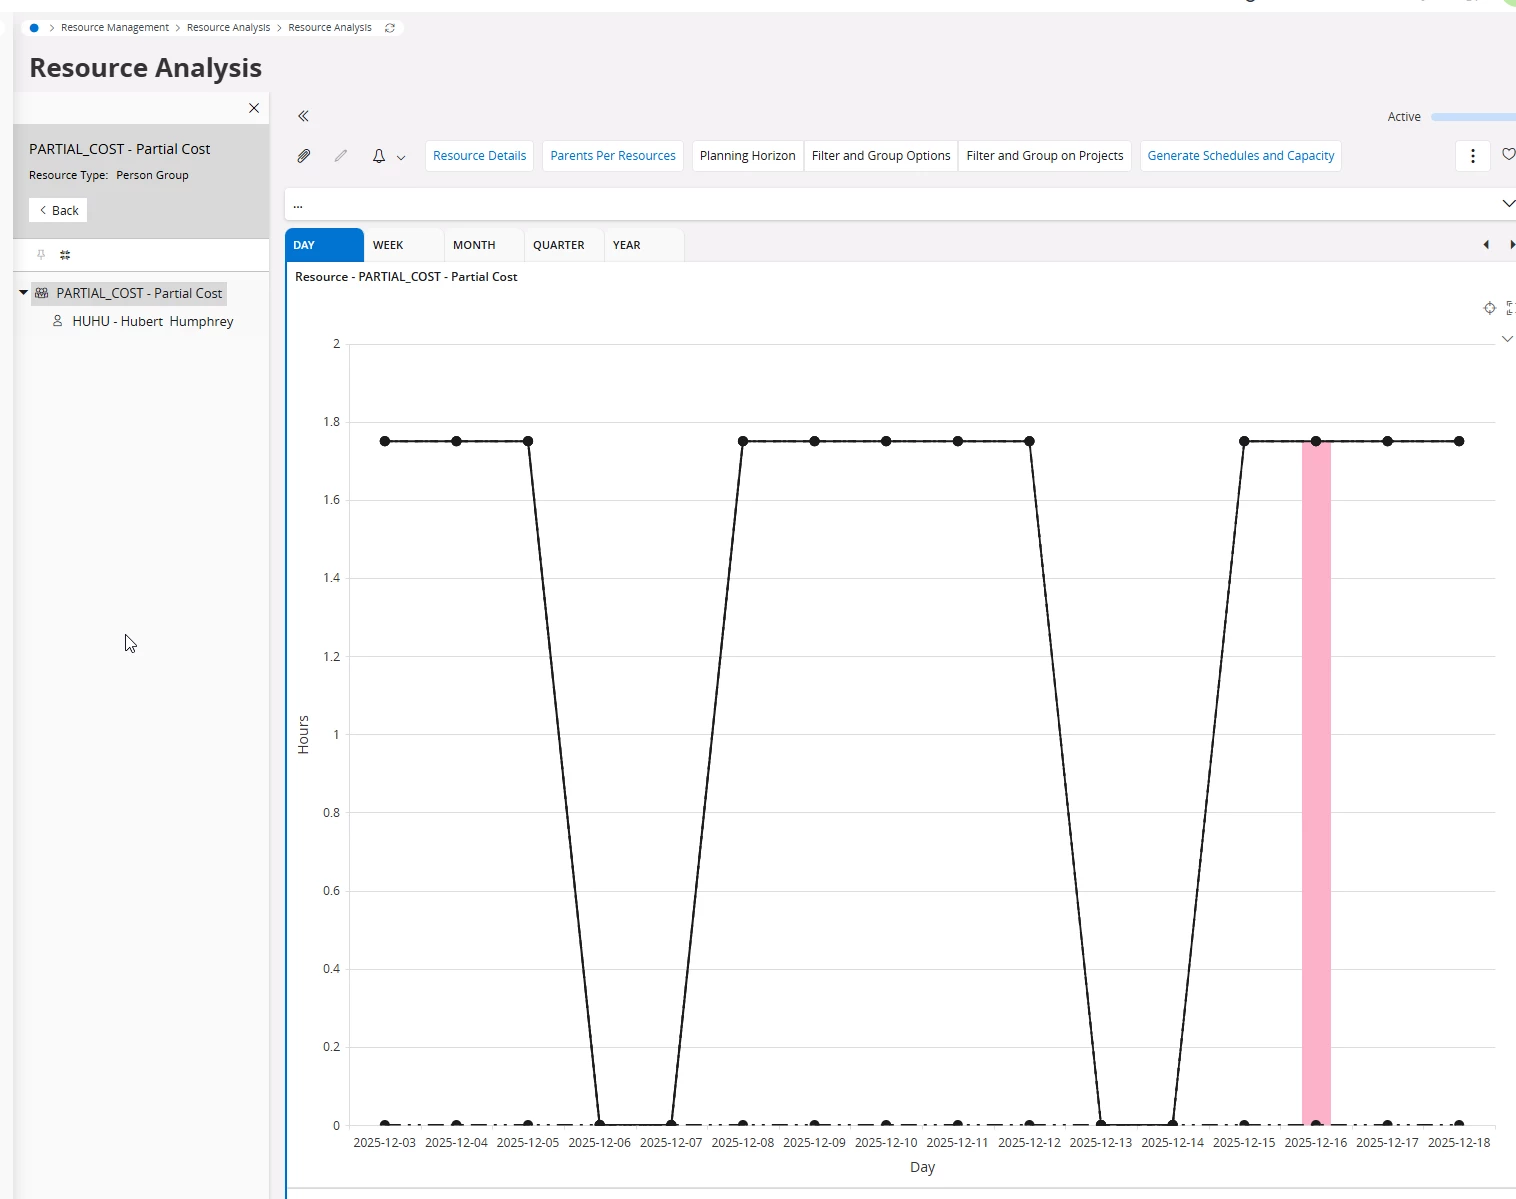
Task: Expand the dropdown chevron beside the bell
Action: [401, 157]
